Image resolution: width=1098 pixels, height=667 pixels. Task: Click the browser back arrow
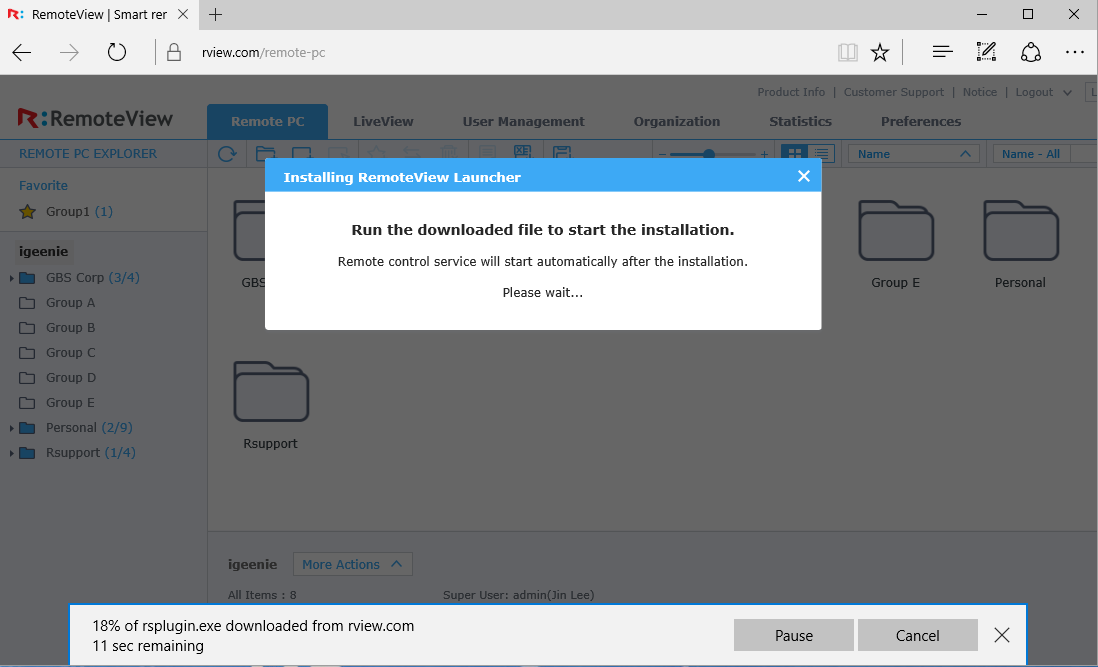click(x=22, y=52)
